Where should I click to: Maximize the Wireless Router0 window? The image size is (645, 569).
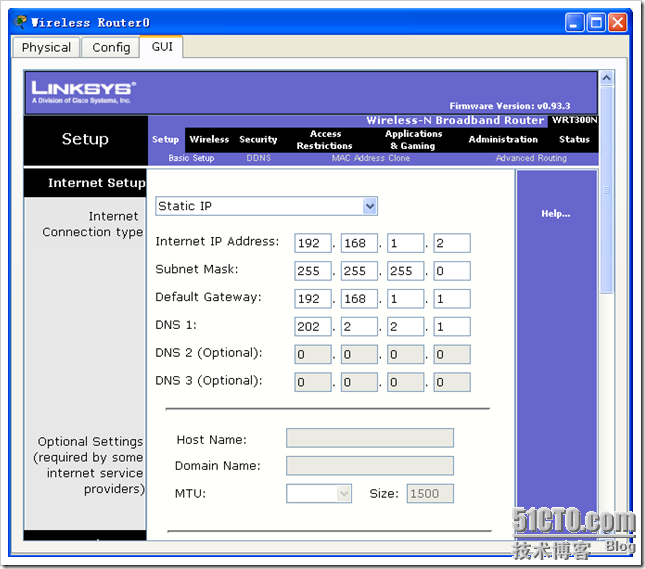(x=596, y=23)
